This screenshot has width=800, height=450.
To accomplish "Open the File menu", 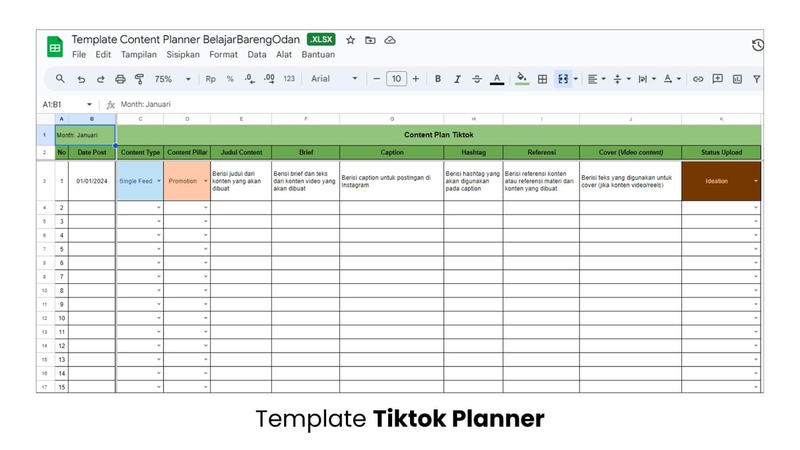I will (x=79, y=55).
